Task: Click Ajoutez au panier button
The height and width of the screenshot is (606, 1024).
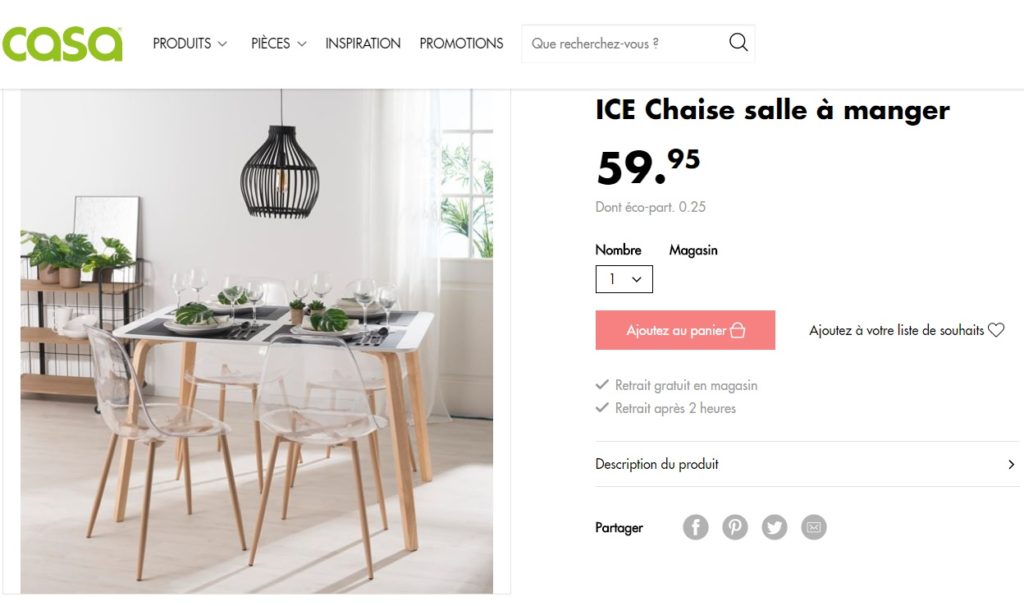Action: [685, 330]
